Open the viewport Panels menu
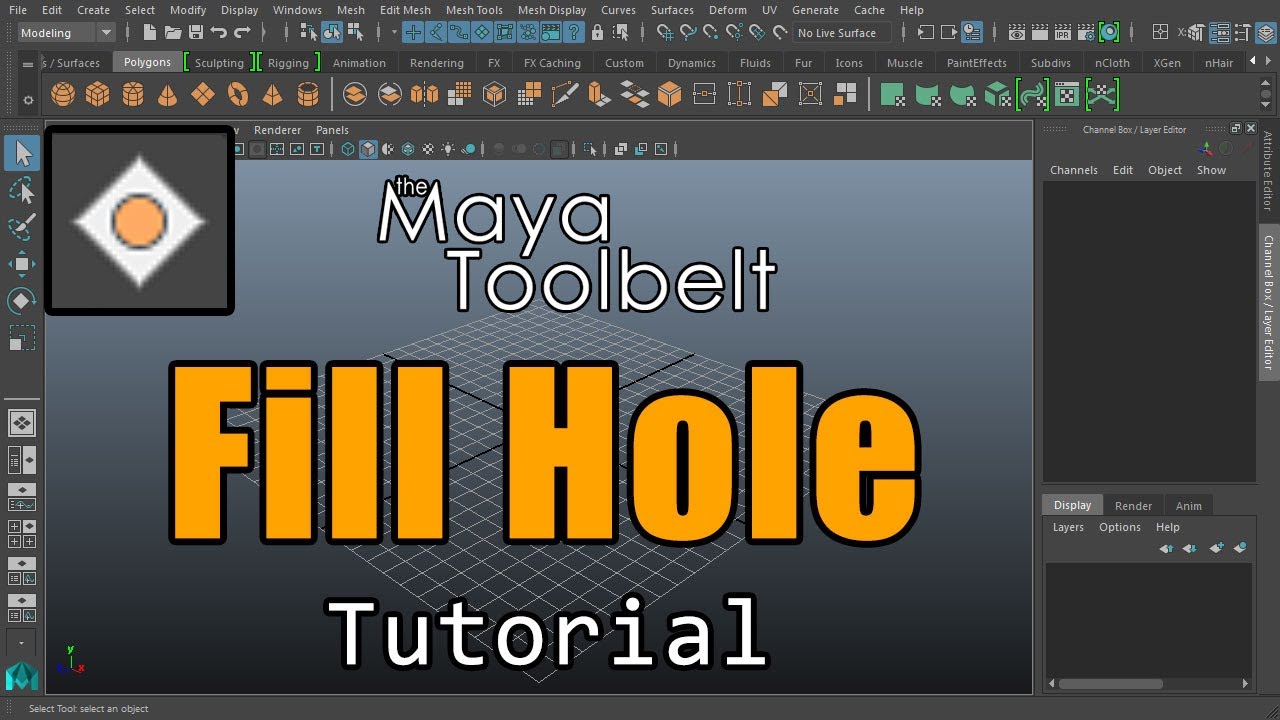This screenshot has height=720, width=1280. [x=332, y=130]
